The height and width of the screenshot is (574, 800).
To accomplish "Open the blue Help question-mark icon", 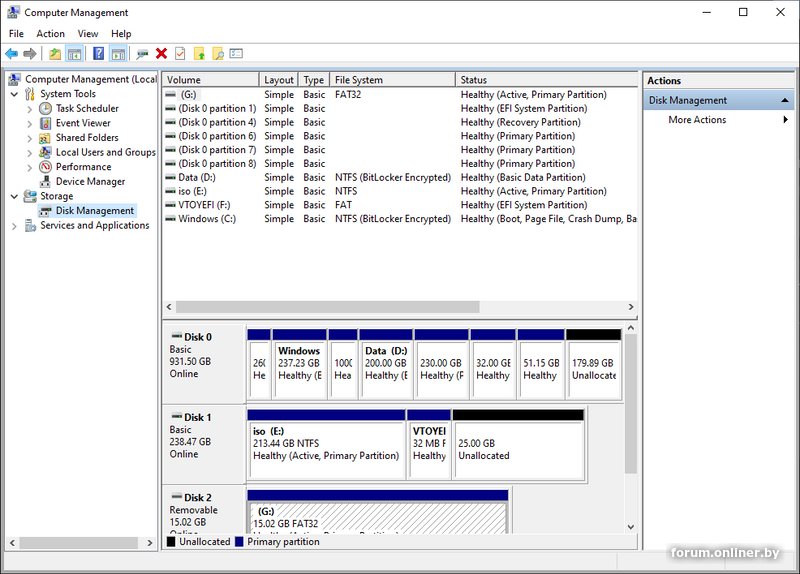I will tap(98, 54).
